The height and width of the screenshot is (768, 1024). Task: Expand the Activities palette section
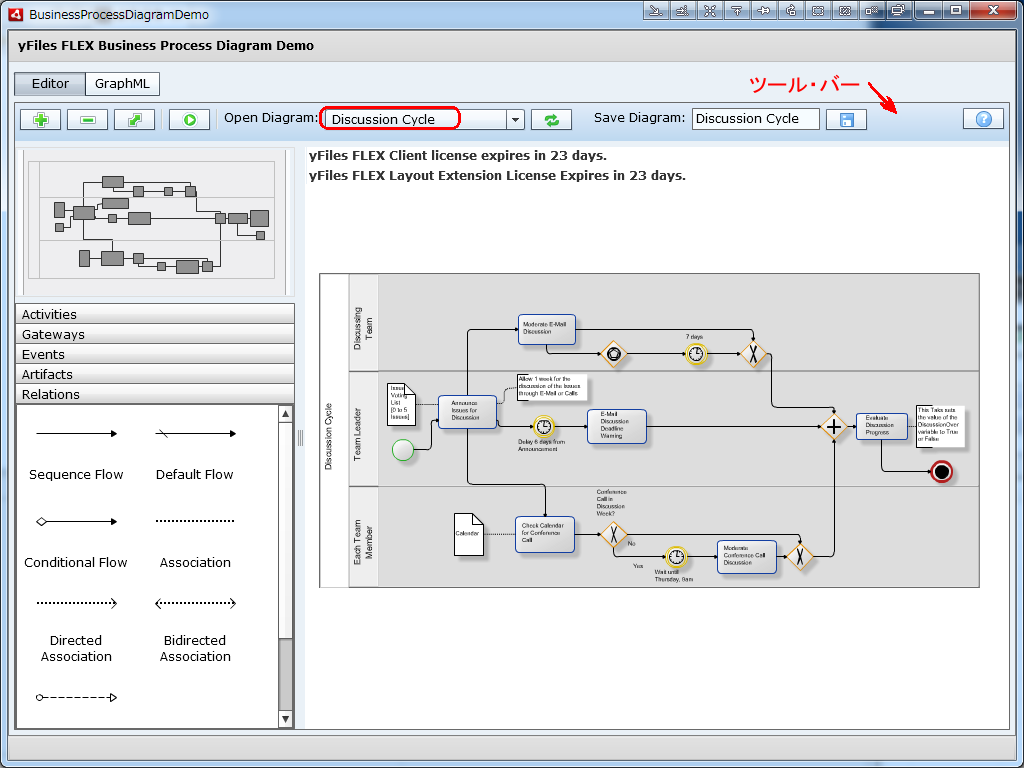click(155, 314)
